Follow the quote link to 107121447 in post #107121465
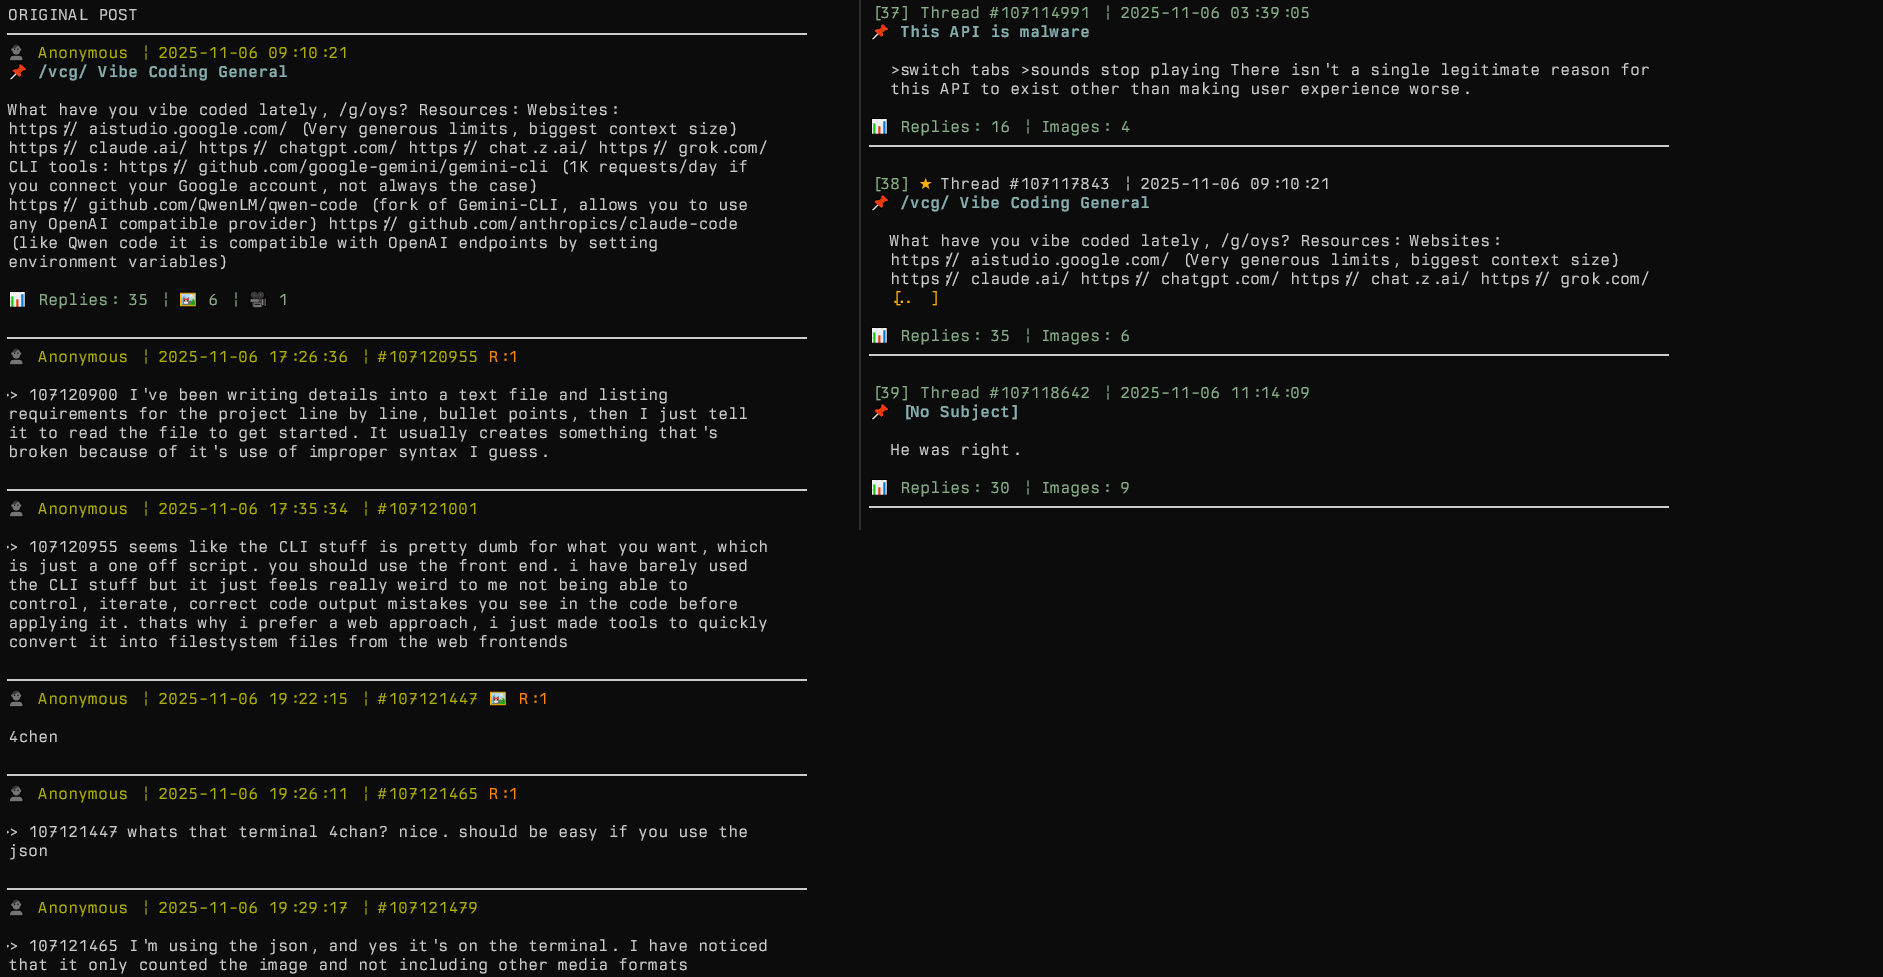This screenshot has width=1883, height=977. tap(64, 832)
